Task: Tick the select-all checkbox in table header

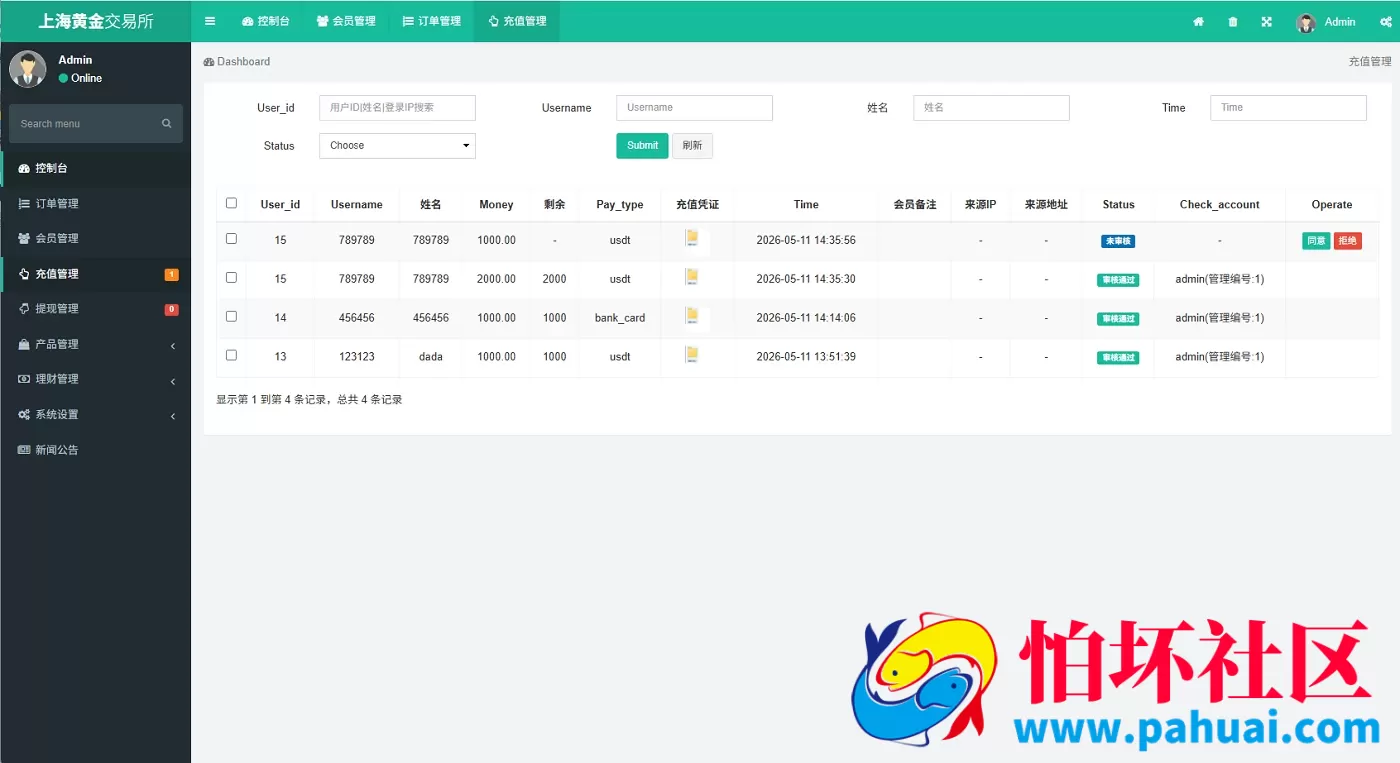Action: coord(231,203)
